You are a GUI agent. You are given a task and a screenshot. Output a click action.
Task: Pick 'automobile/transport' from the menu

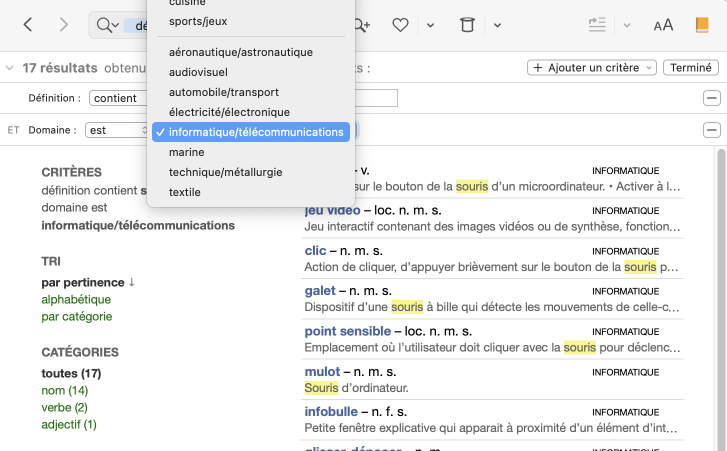pos(223,92)
